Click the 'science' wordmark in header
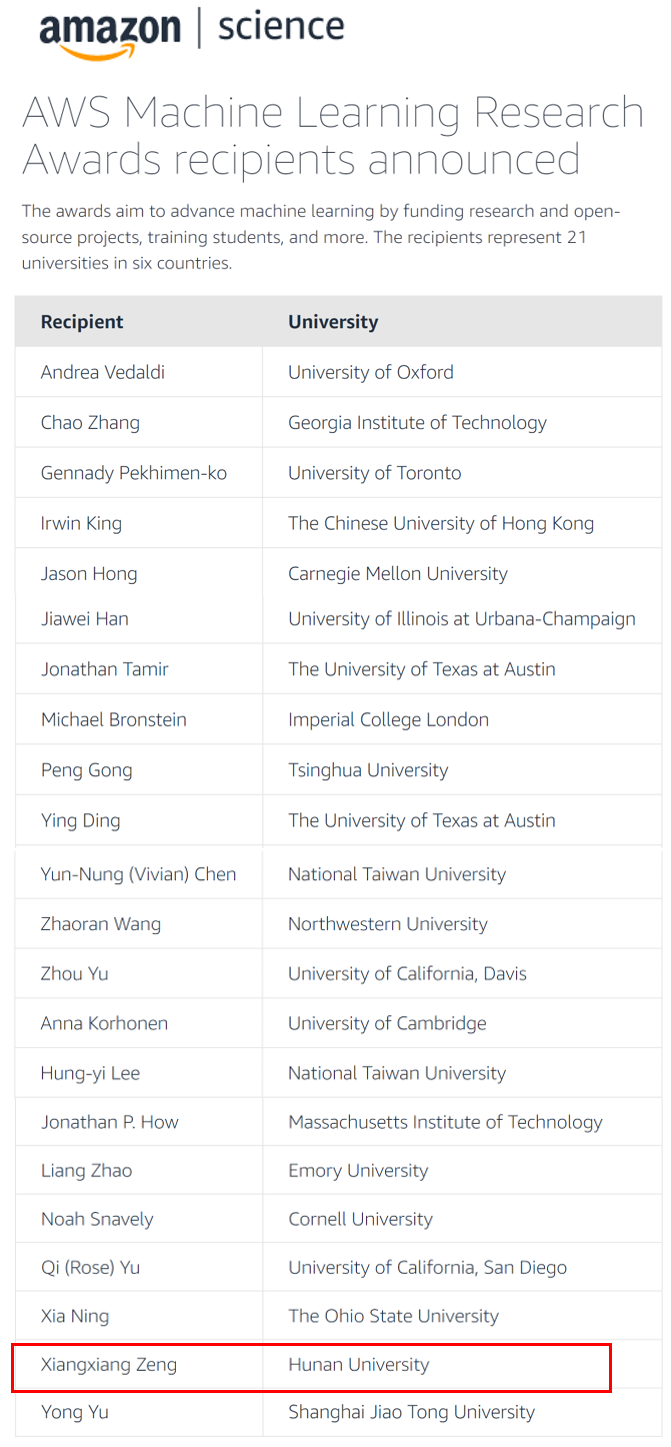The image size is (671, 1447). point(280,26)
